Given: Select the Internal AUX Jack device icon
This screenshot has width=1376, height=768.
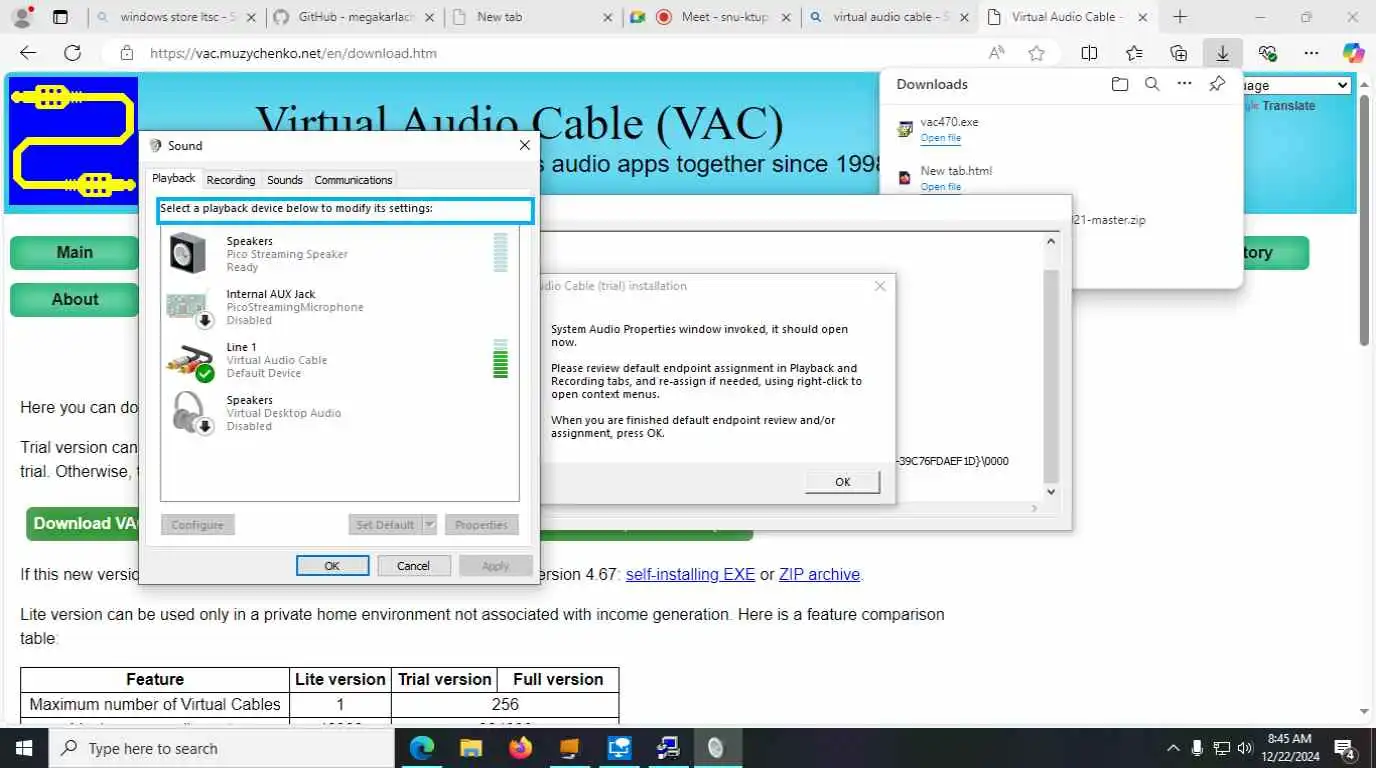Looking at the screenshot, I should click(x=190, y=307).
